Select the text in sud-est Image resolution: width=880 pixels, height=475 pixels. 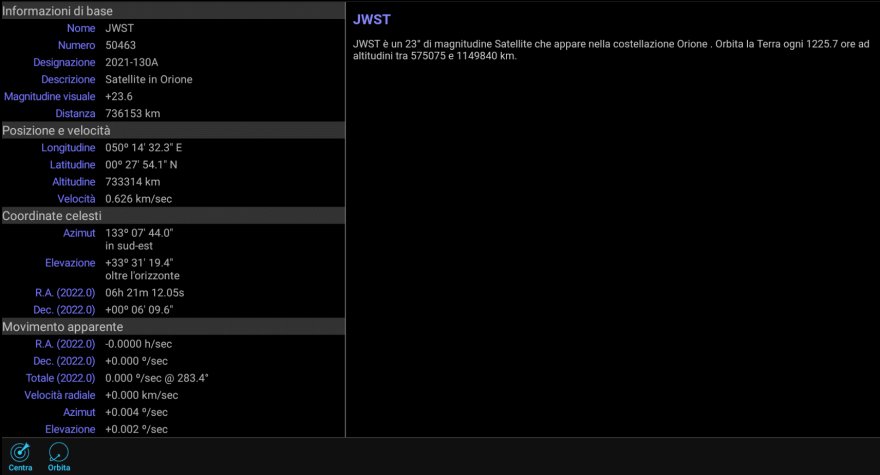click(x=129, y=246)
